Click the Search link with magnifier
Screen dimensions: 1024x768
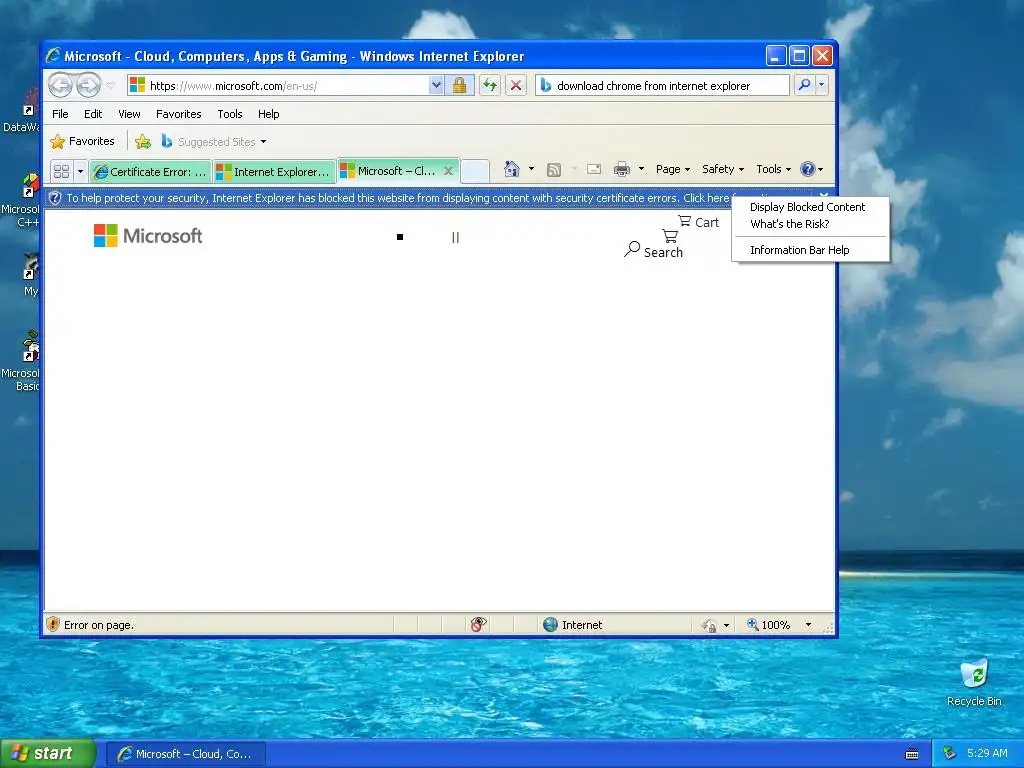point(654,251)
